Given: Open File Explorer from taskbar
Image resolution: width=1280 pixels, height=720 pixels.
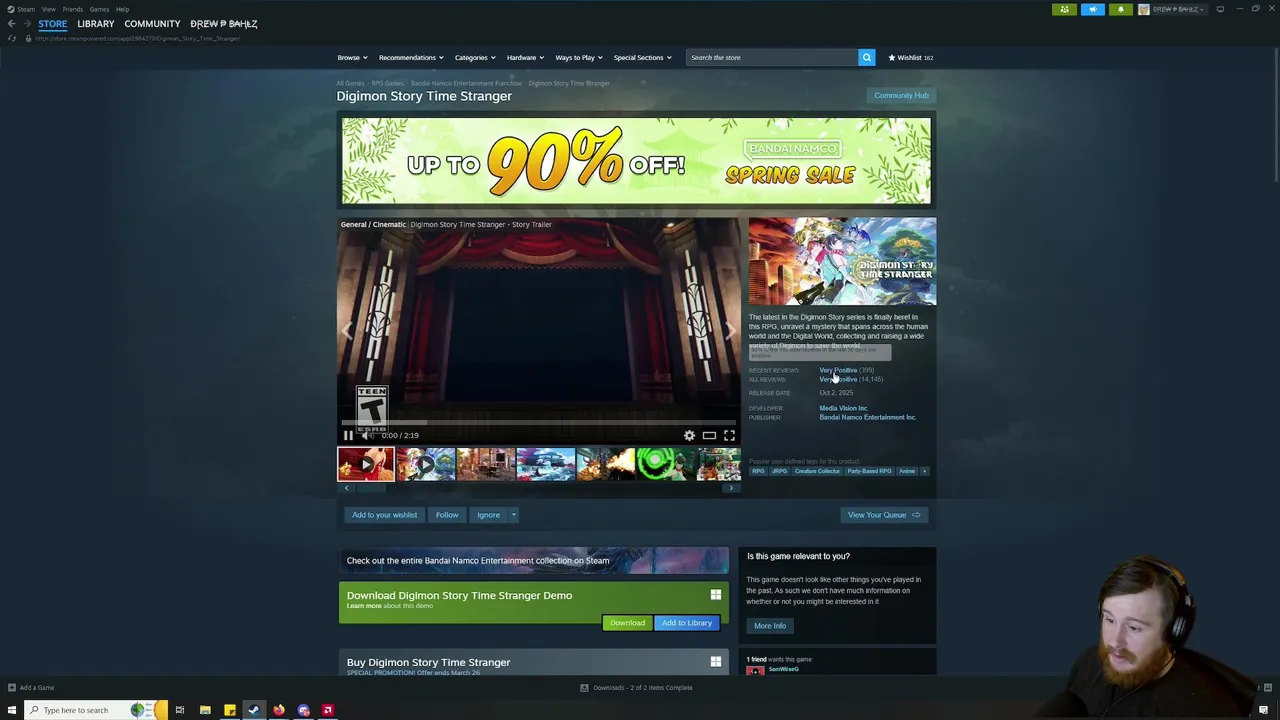Looking at the screenshot, I should [205, 710].
